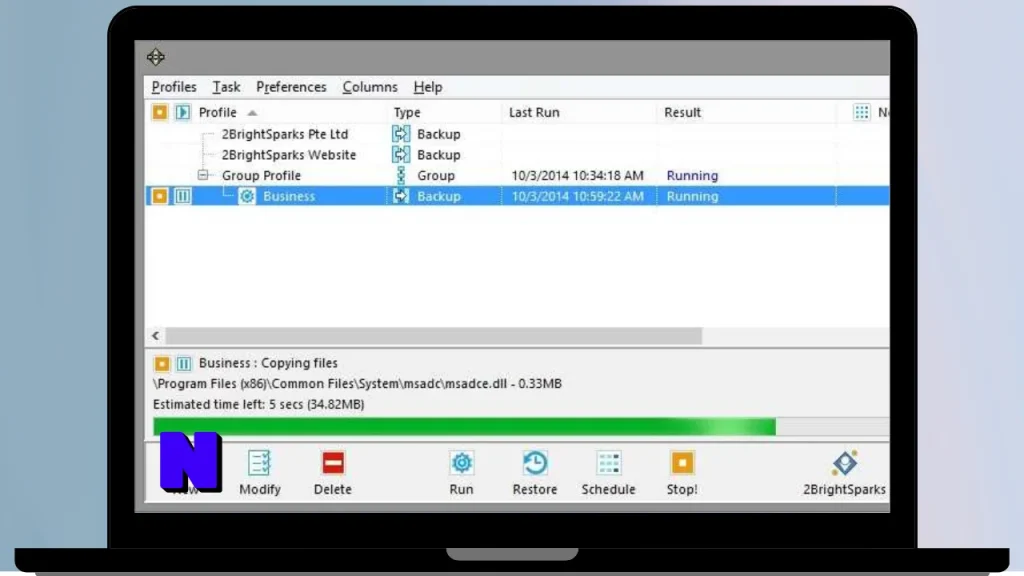
Task: Click Business last run 10/3/2014 10:59:22 AM
Action: pyautogui.click(x=577, y=196)
